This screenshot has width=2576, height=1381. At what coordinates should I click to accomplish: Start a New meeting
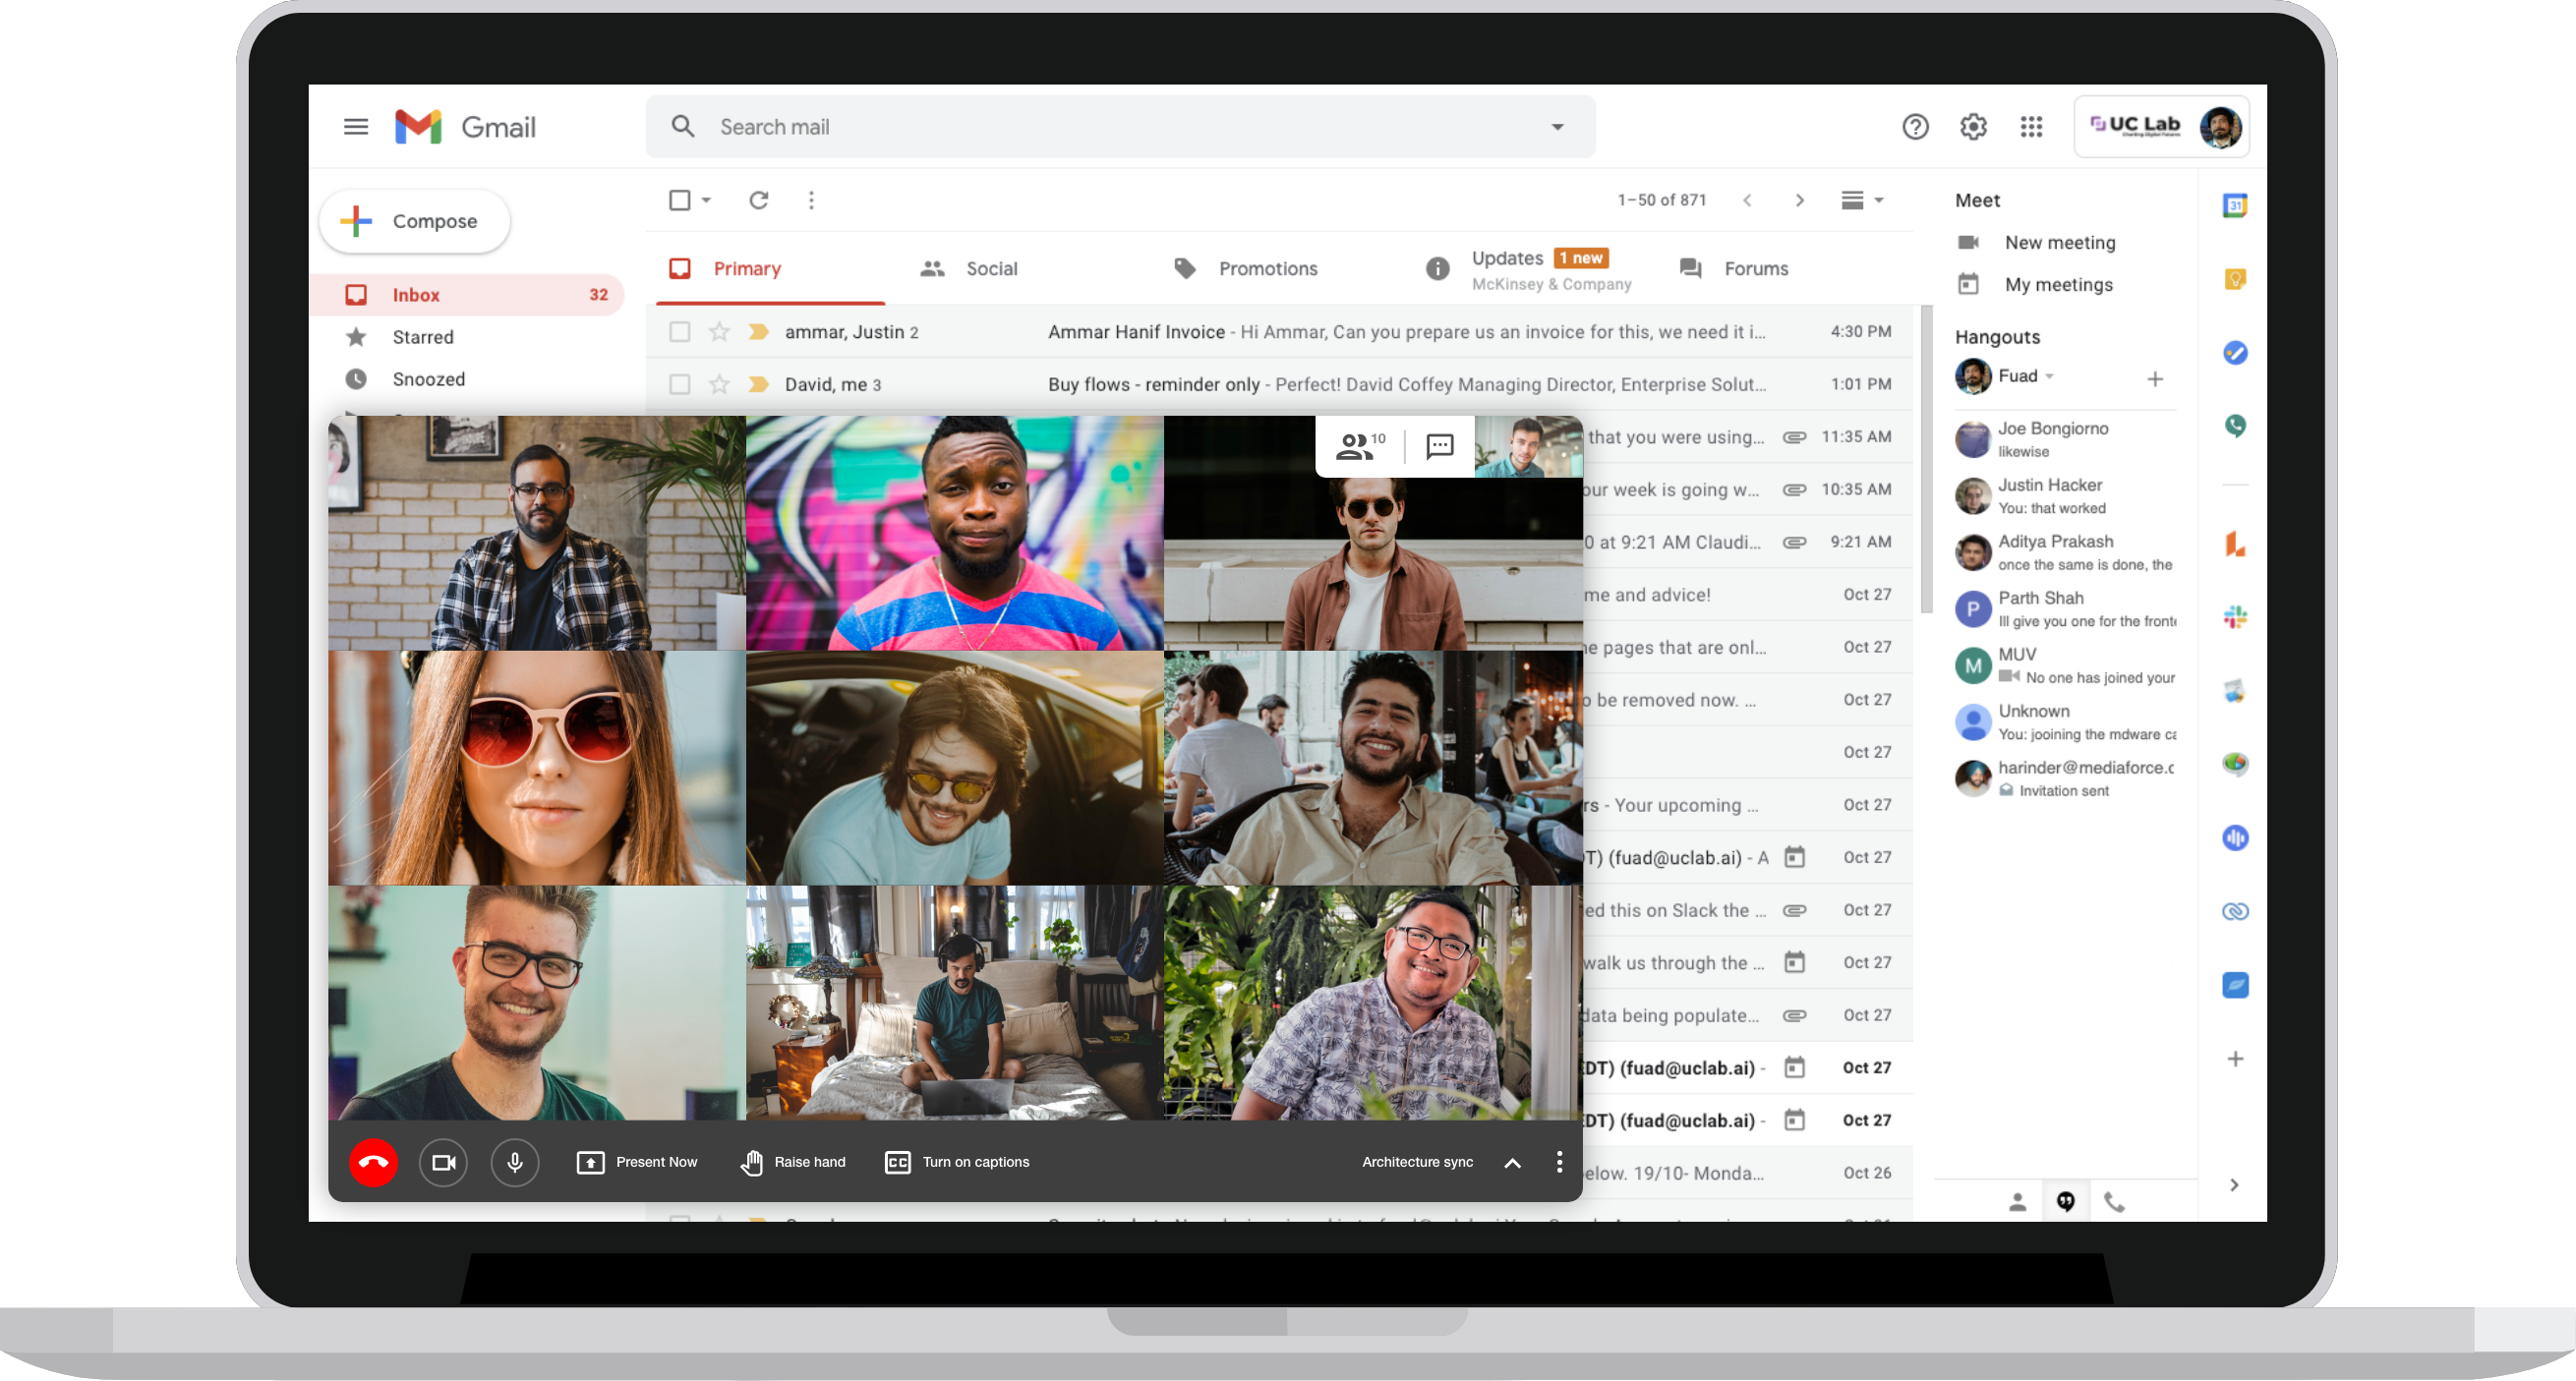click(x=2036, y=243)
